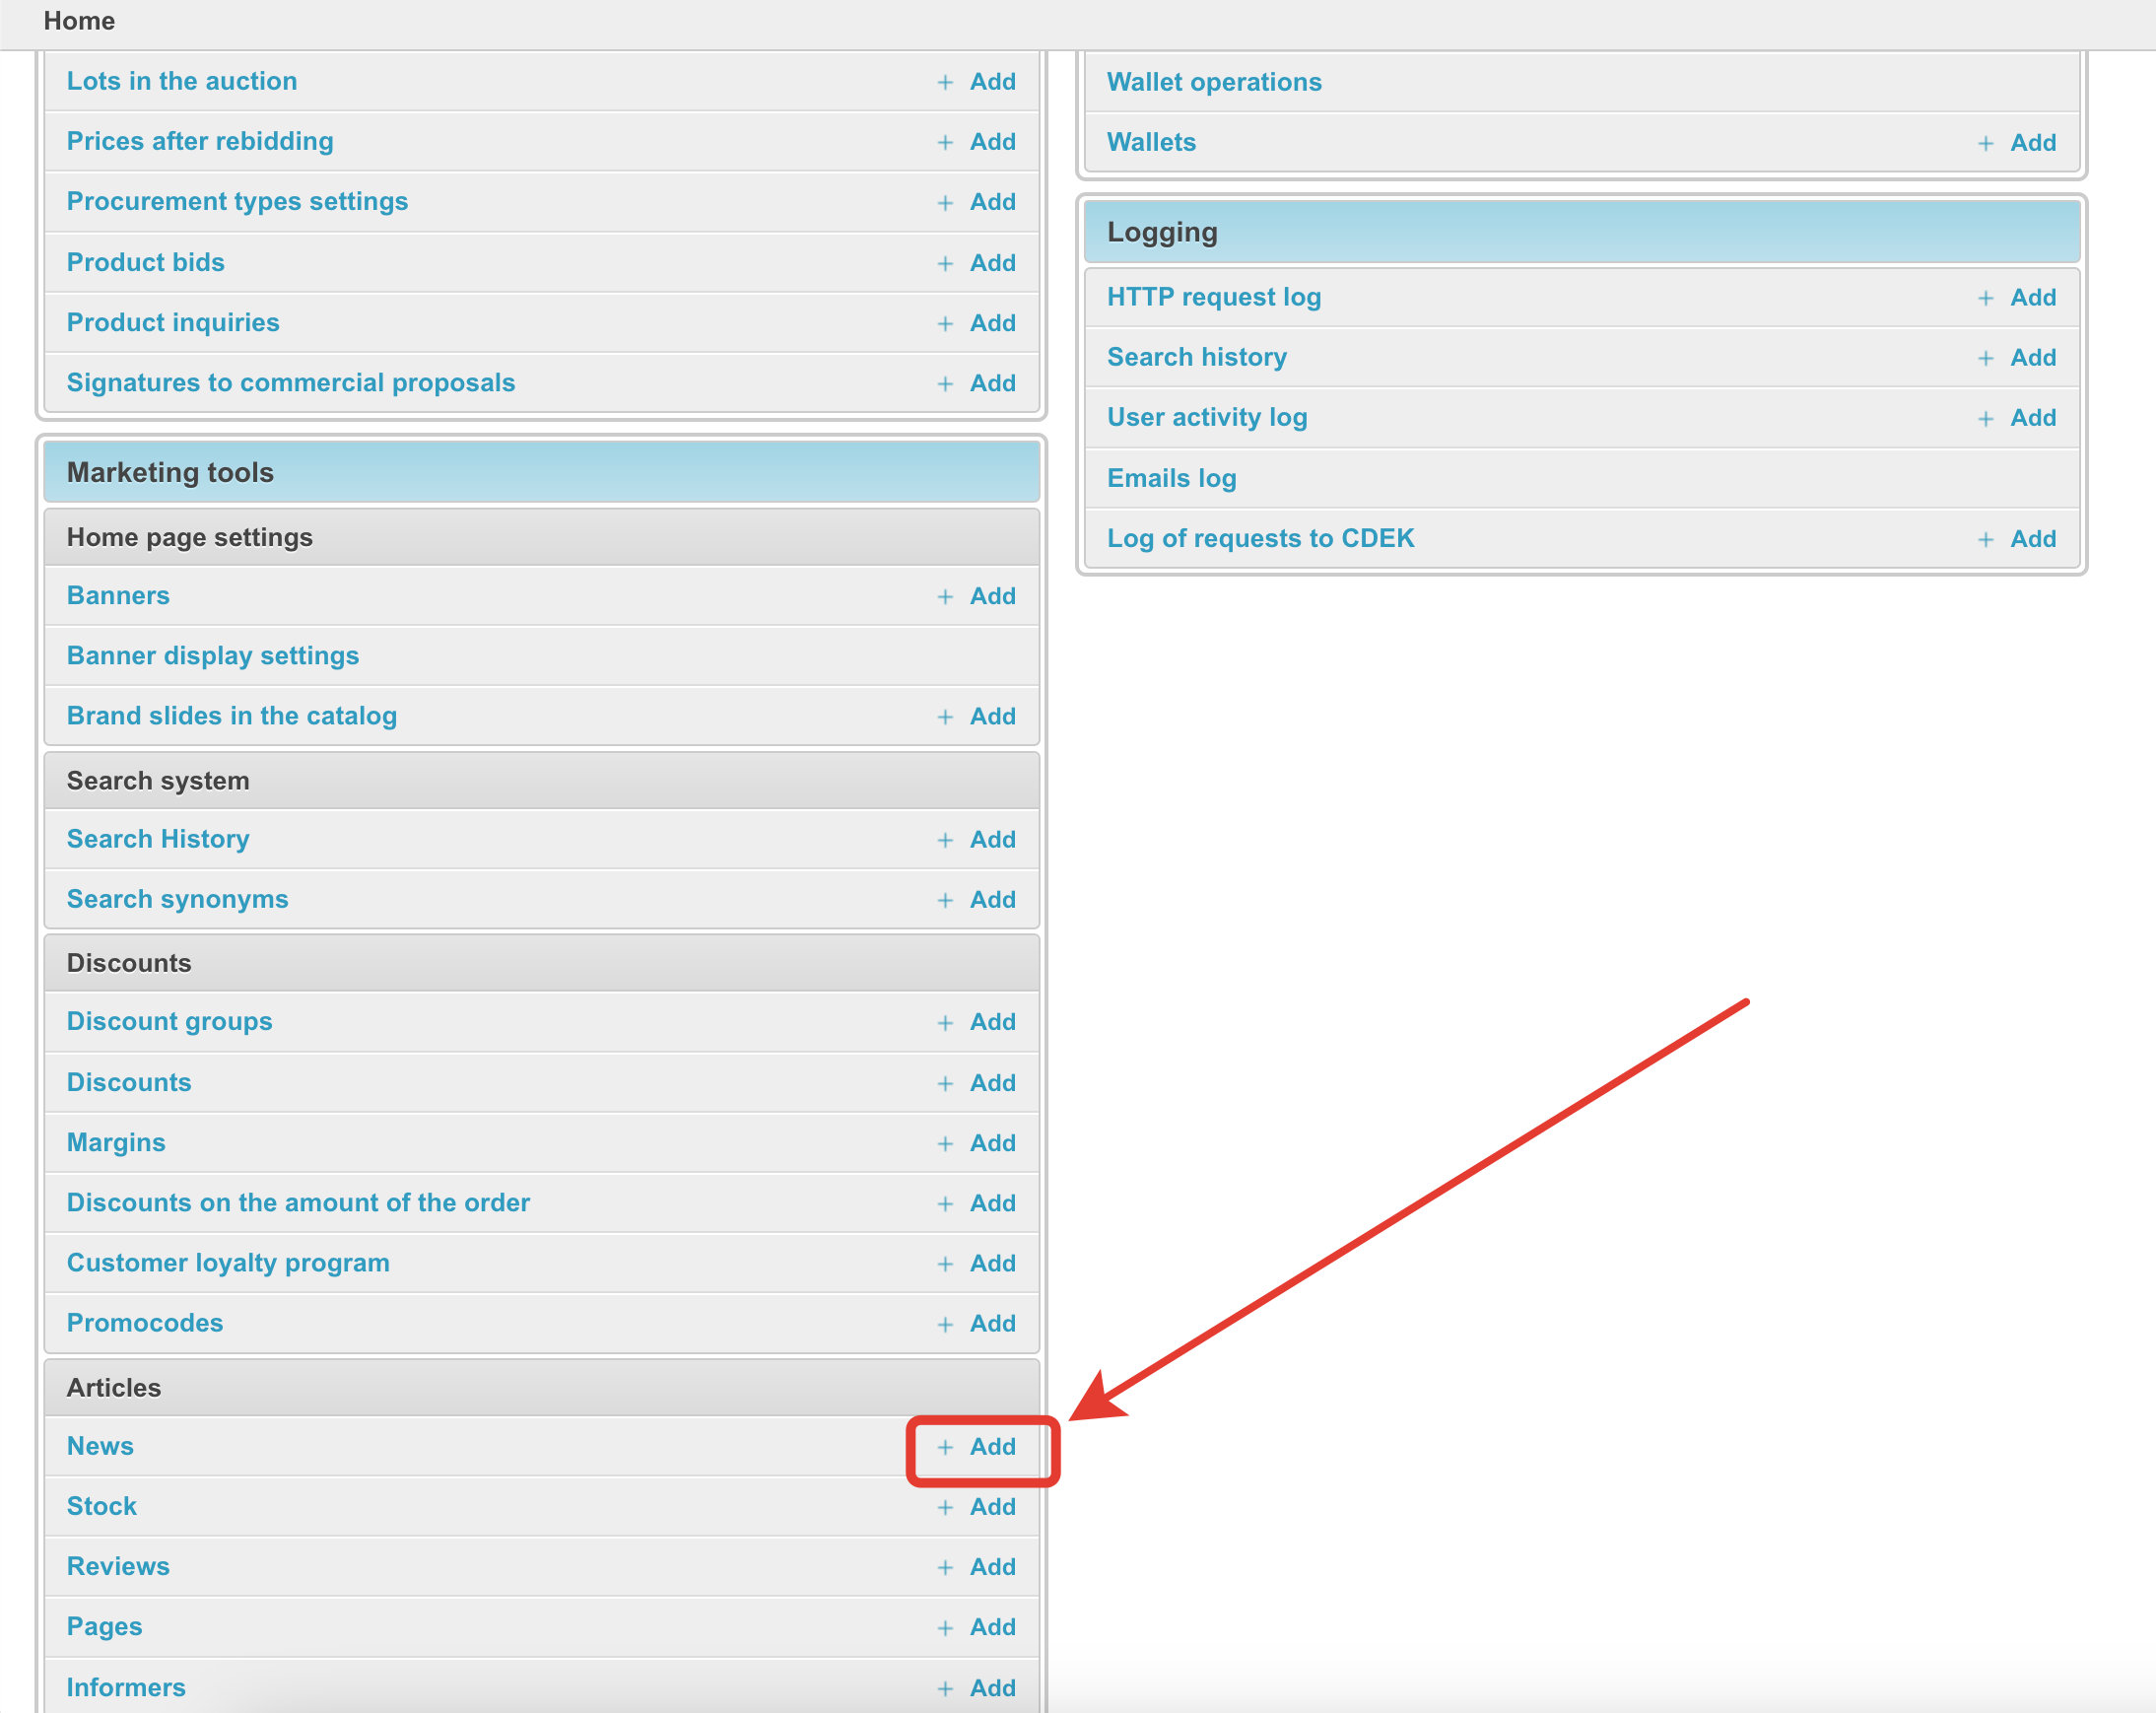
Task: Click plus icon beside Banners row
Action: tap(945, 596)
